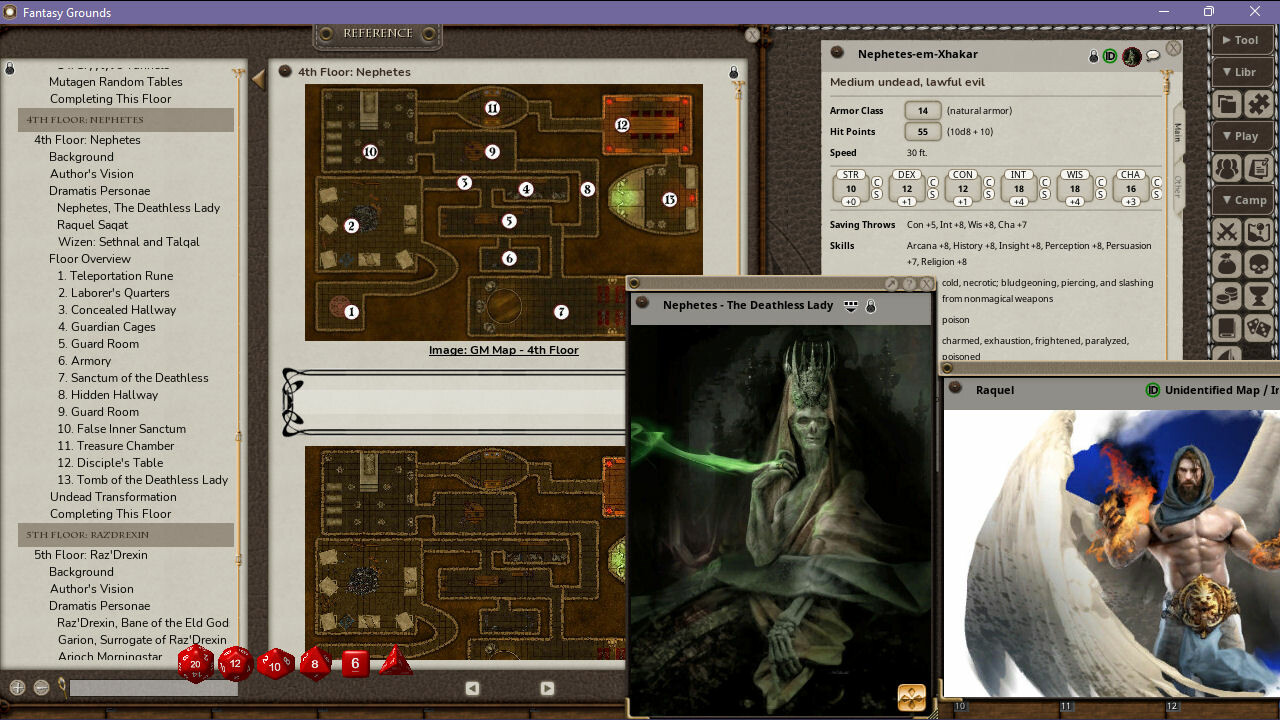Expand the Tool section in the right sidebar

coord(1242,40)
